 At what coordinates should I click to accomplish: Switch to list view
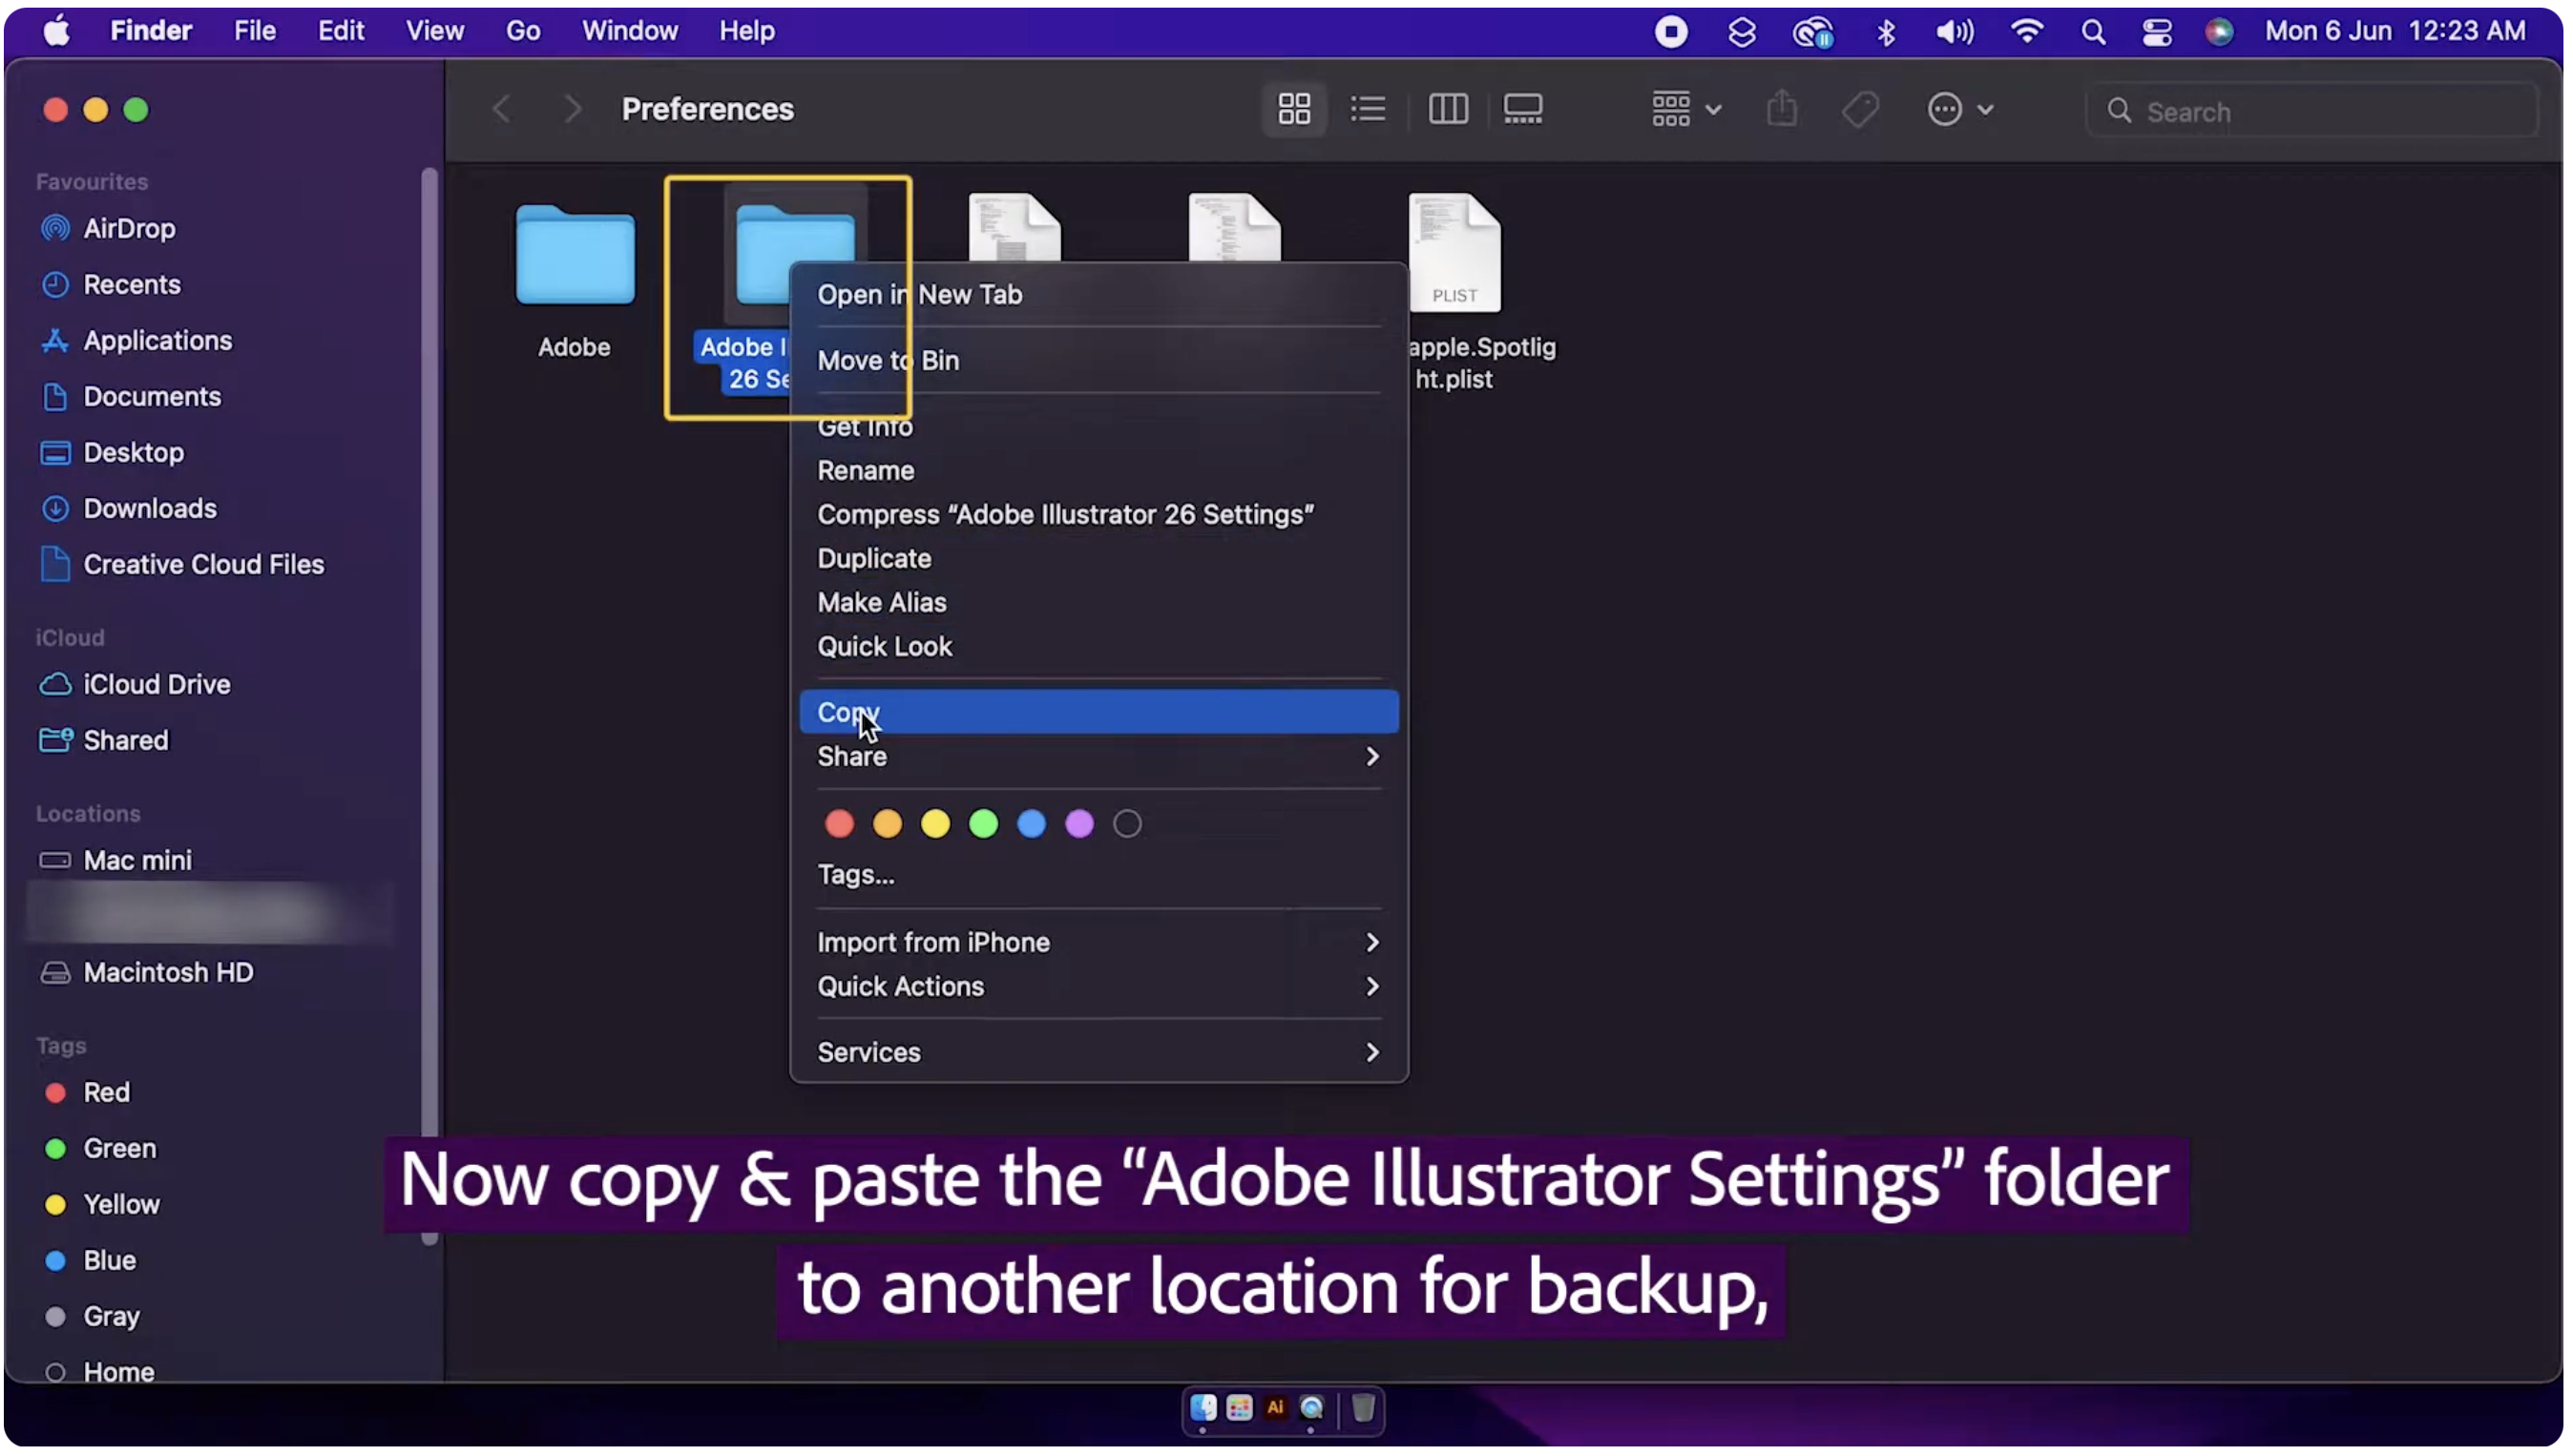[x=1367, y=108]
